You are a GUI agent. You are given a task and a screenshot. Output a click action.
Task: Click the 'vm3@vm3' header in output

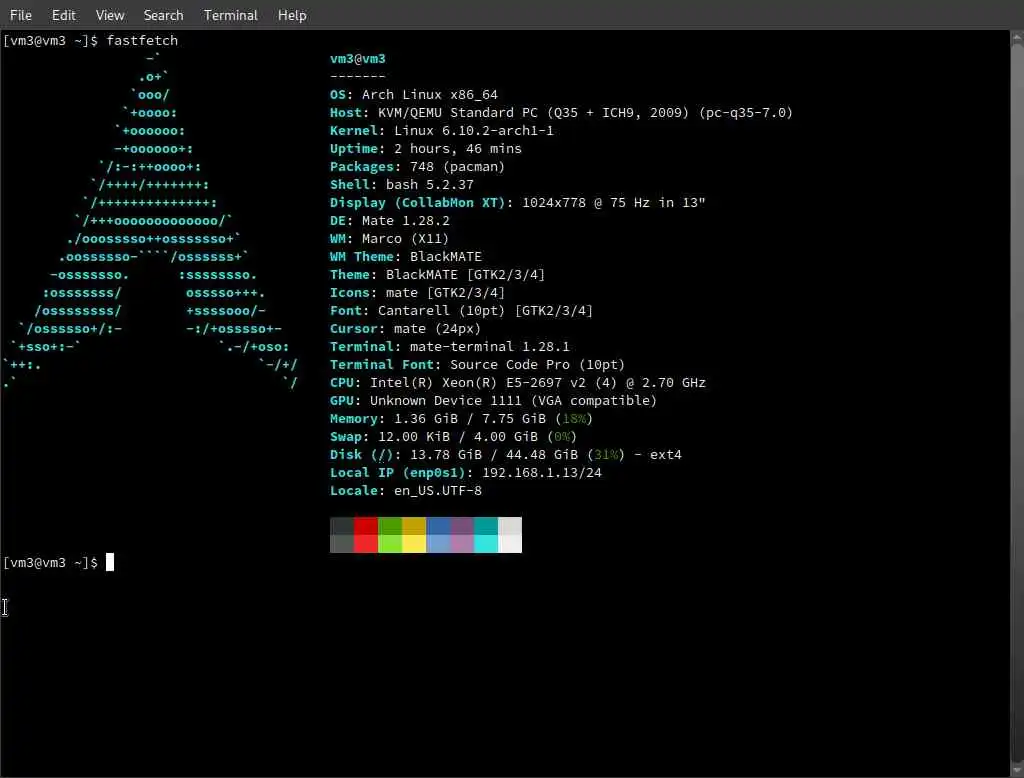[358, 59]
